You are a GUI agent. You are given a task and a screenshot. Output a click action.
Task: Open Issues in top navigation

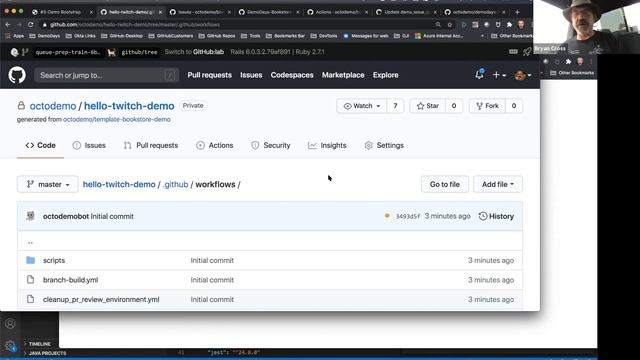pyautogui.click(x=251, y=75)
